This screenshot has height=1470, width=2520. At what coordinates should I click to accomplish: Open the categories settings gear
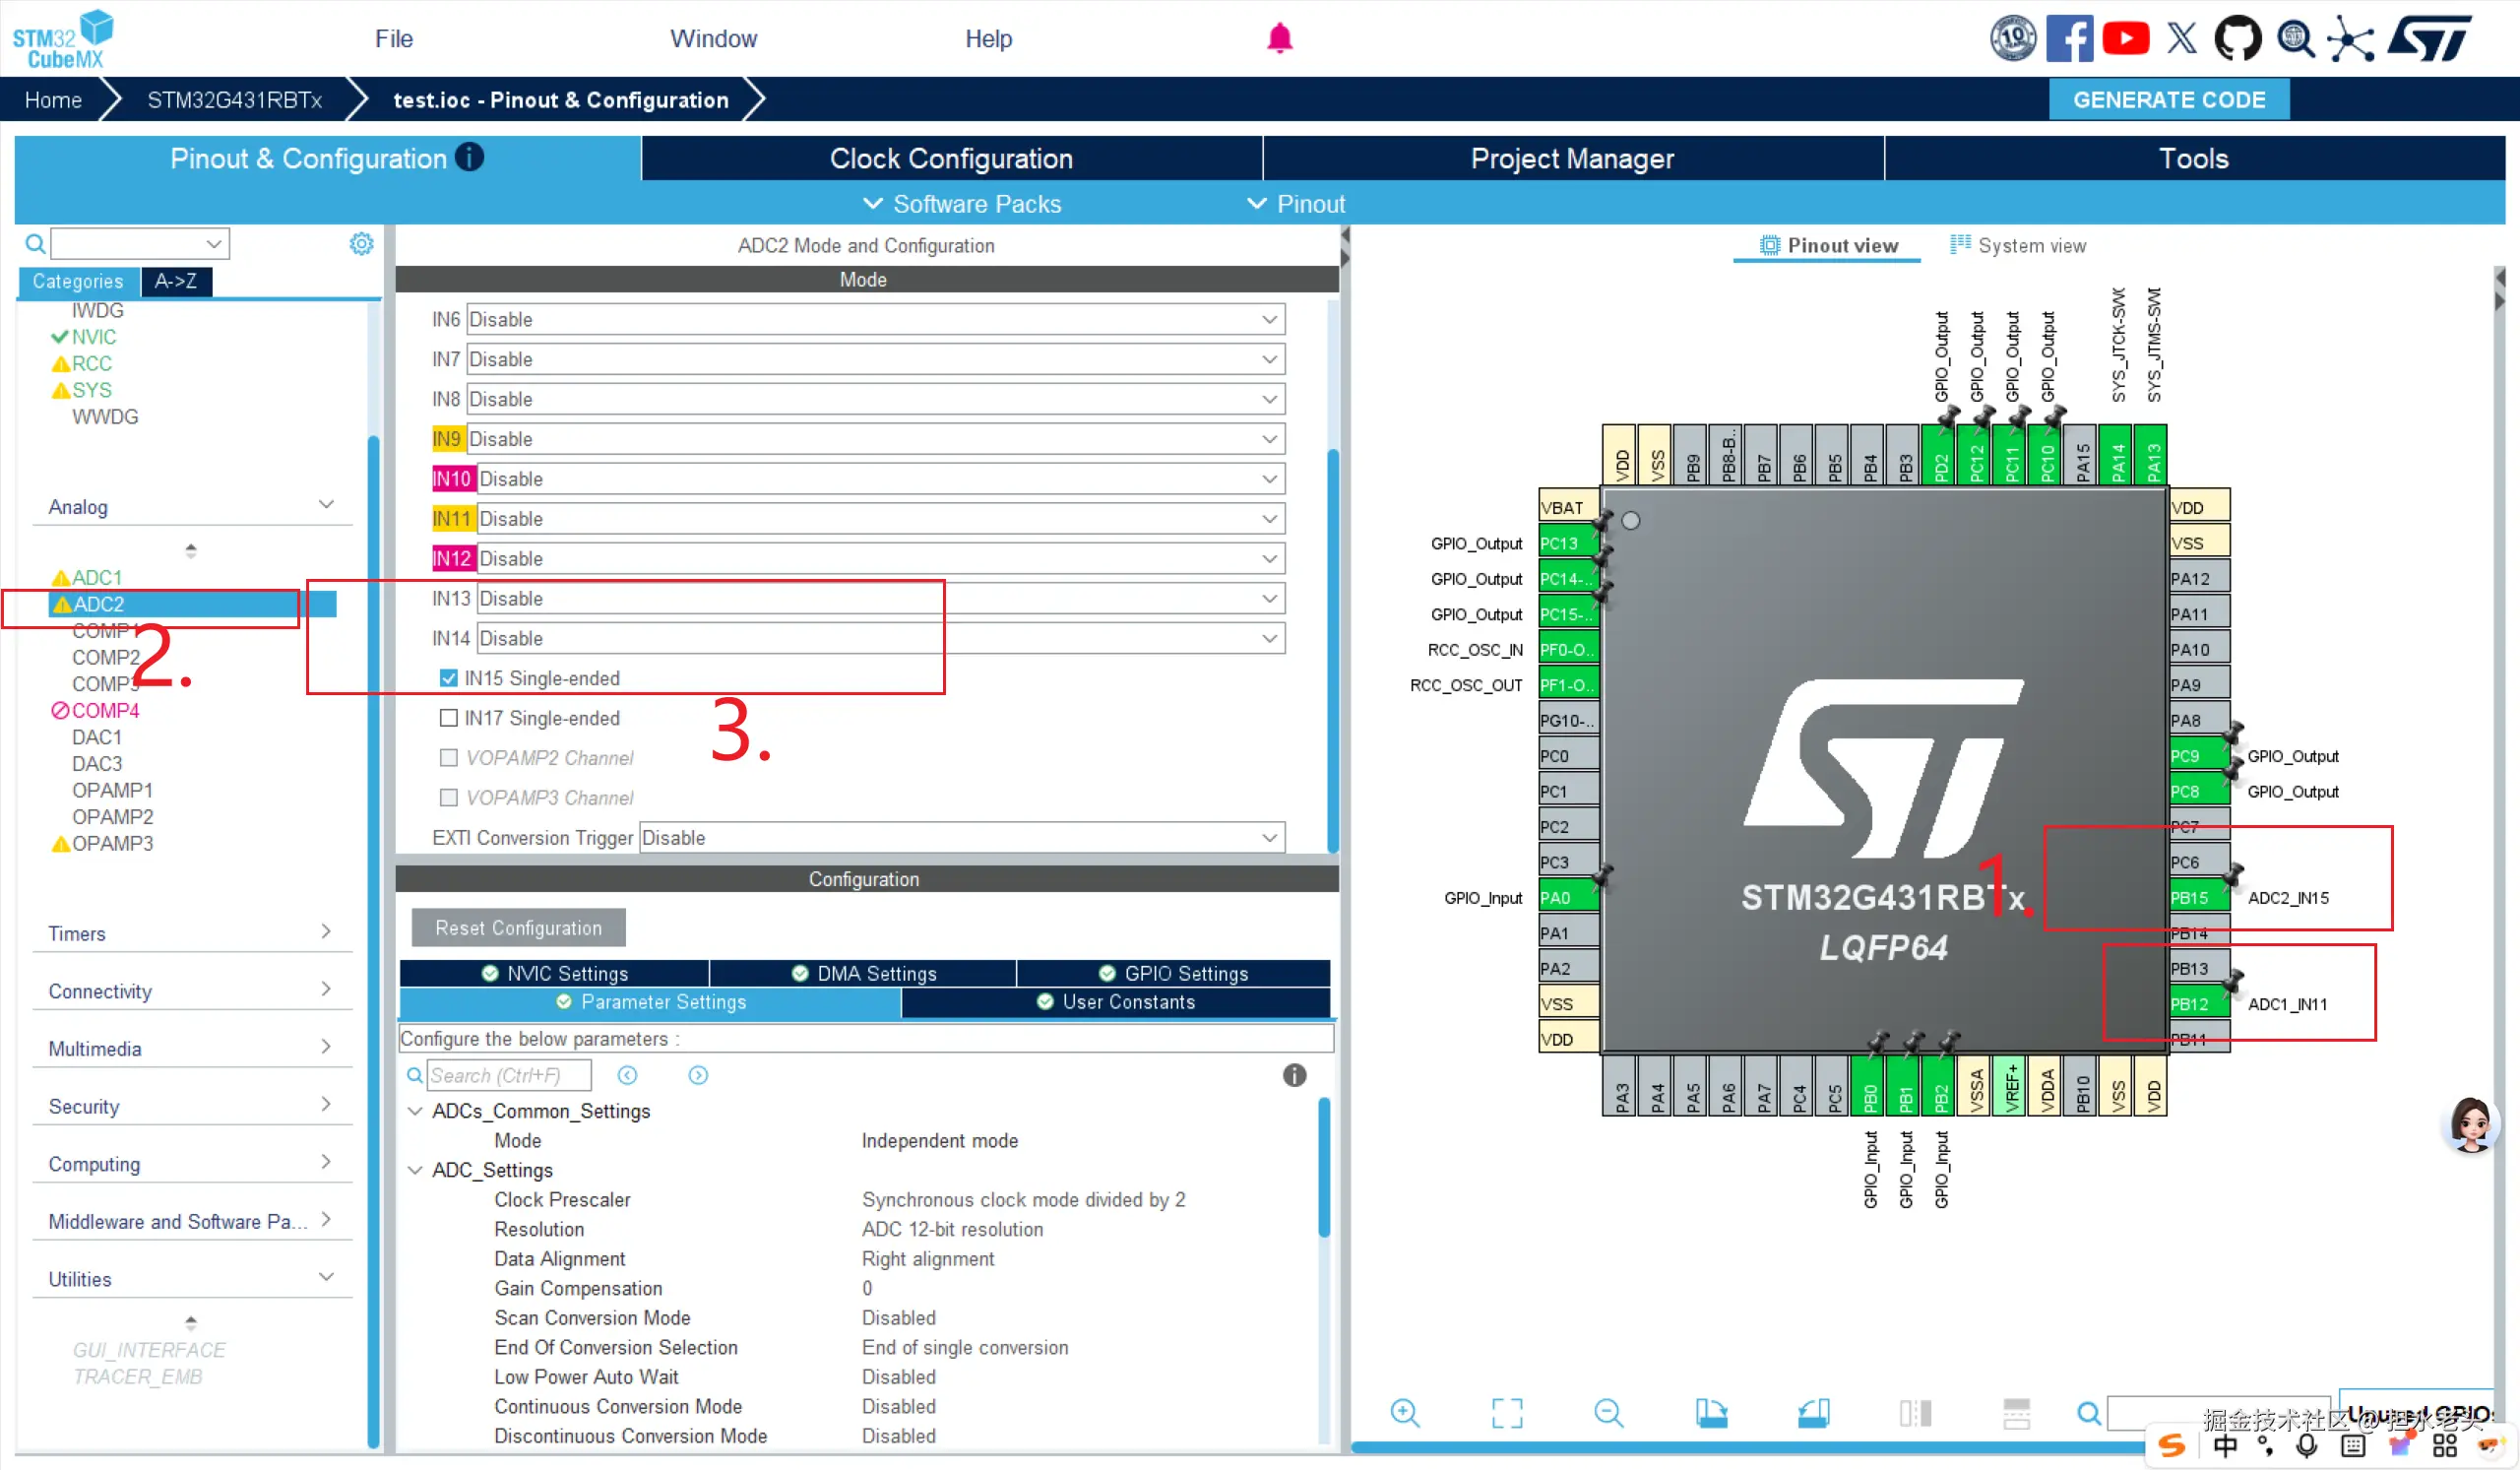click(x=361, y=243)
